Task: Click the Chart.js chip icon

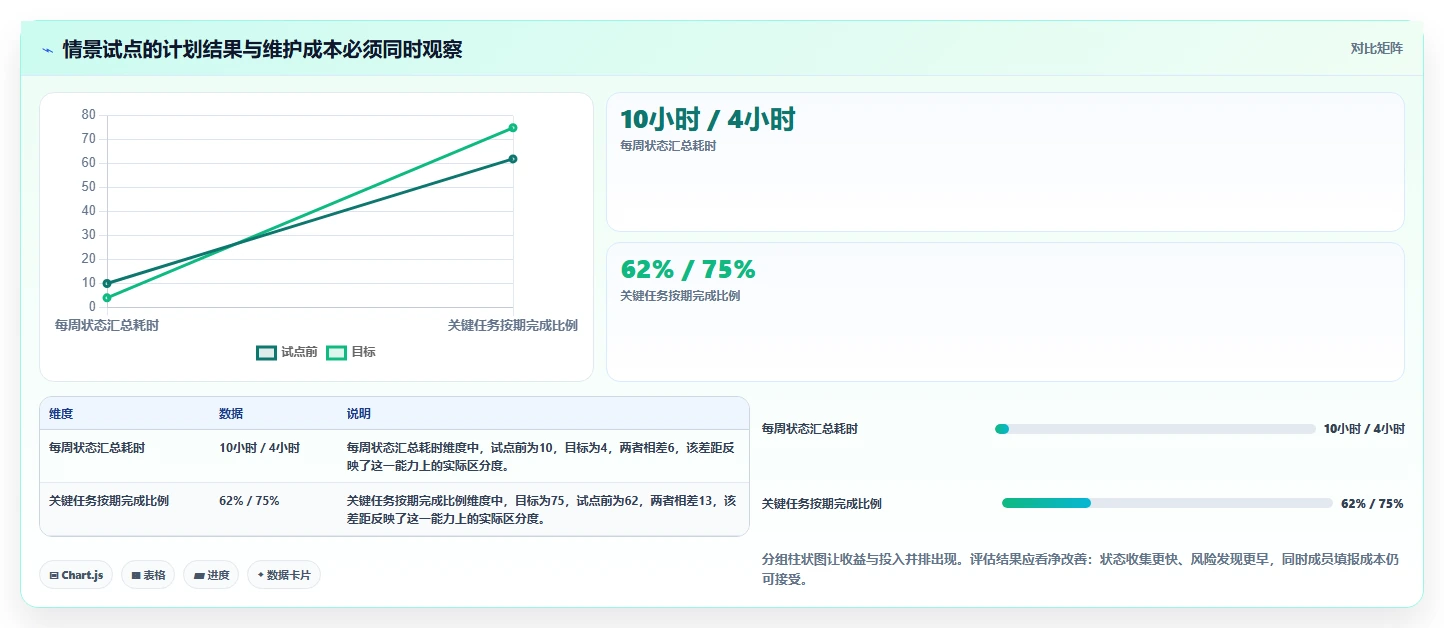Action: pos(54,576)
